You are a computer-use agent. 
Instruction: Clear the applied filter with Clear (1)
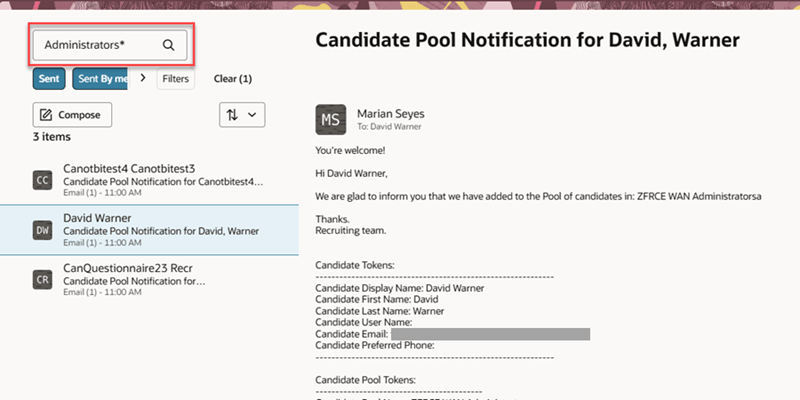(233, 78)
